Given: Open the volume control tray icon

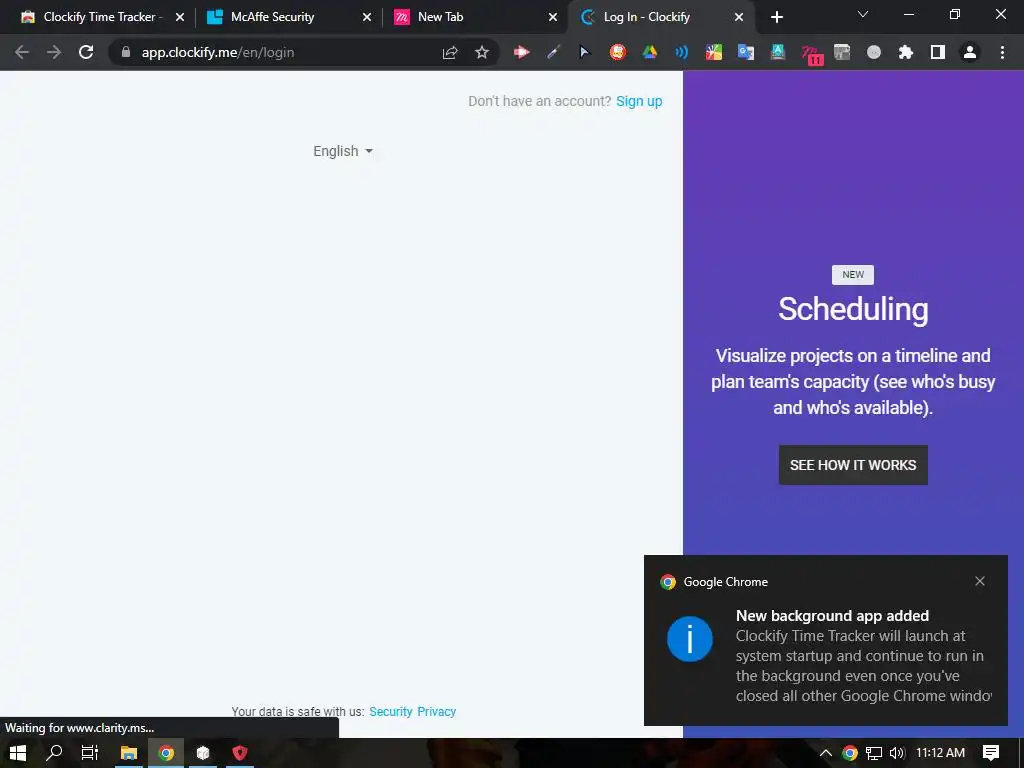Looking at the screenshot, I should 897,753.
